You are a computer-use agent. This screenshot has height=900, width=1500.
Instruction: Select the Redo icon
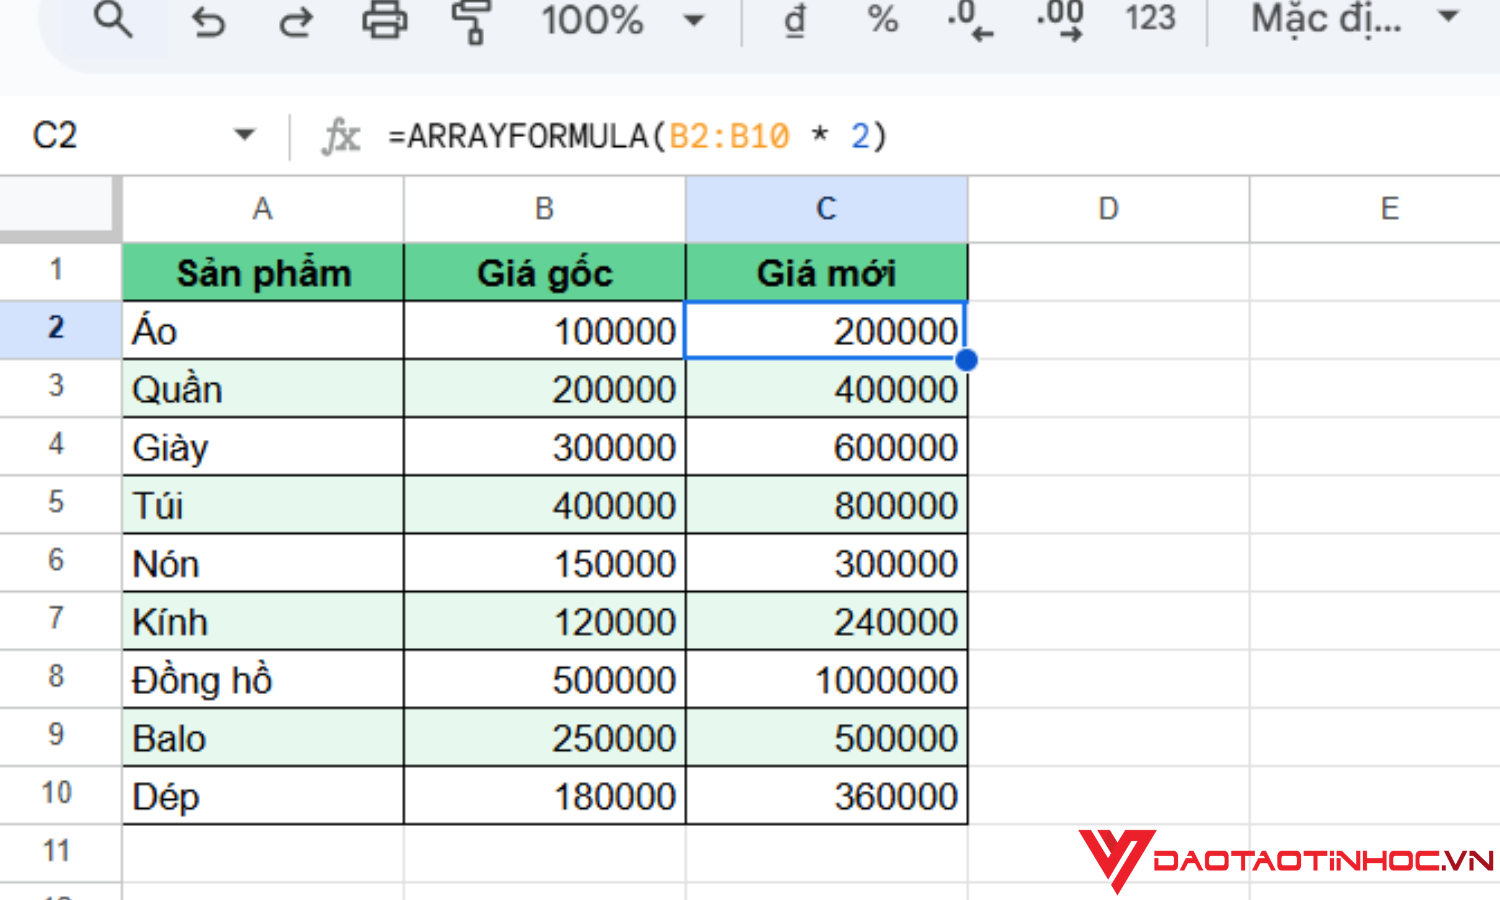[296, 22]
